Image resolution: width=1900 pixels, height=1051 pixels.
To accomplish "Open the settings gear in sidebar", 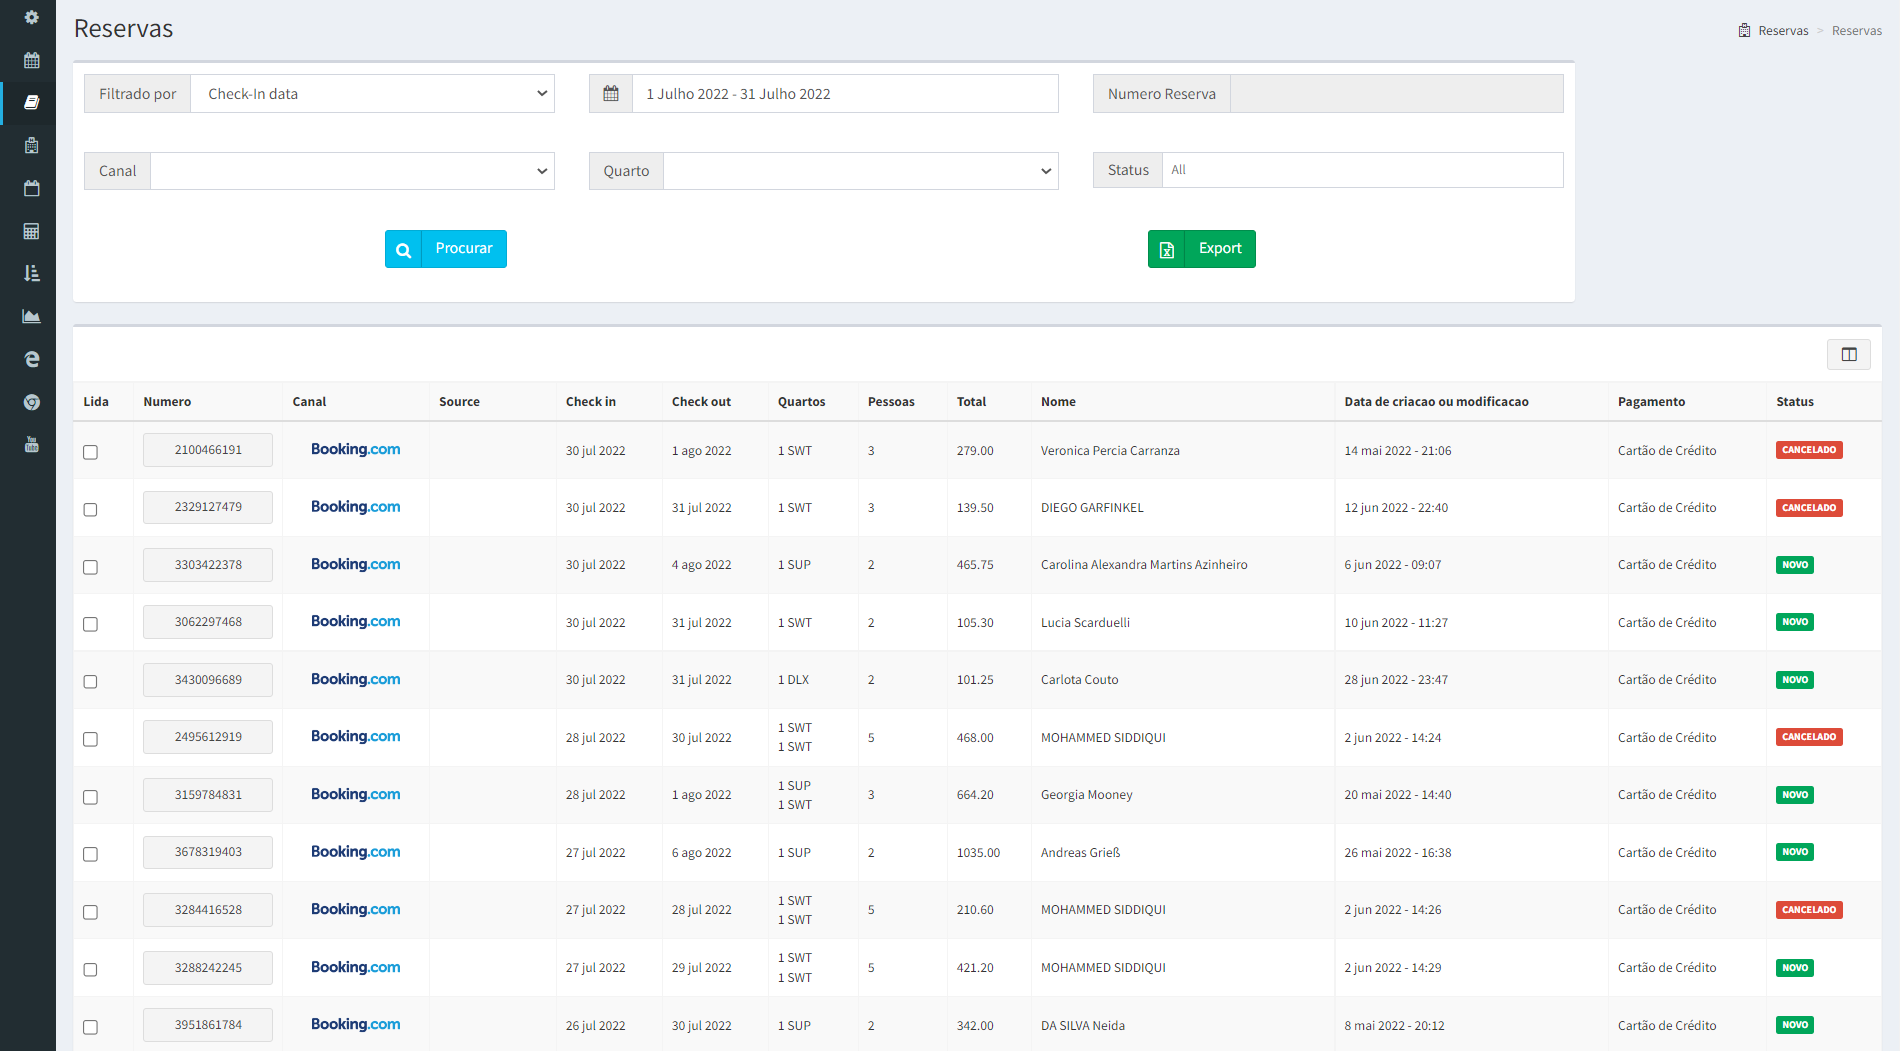I will coord(31,17).
